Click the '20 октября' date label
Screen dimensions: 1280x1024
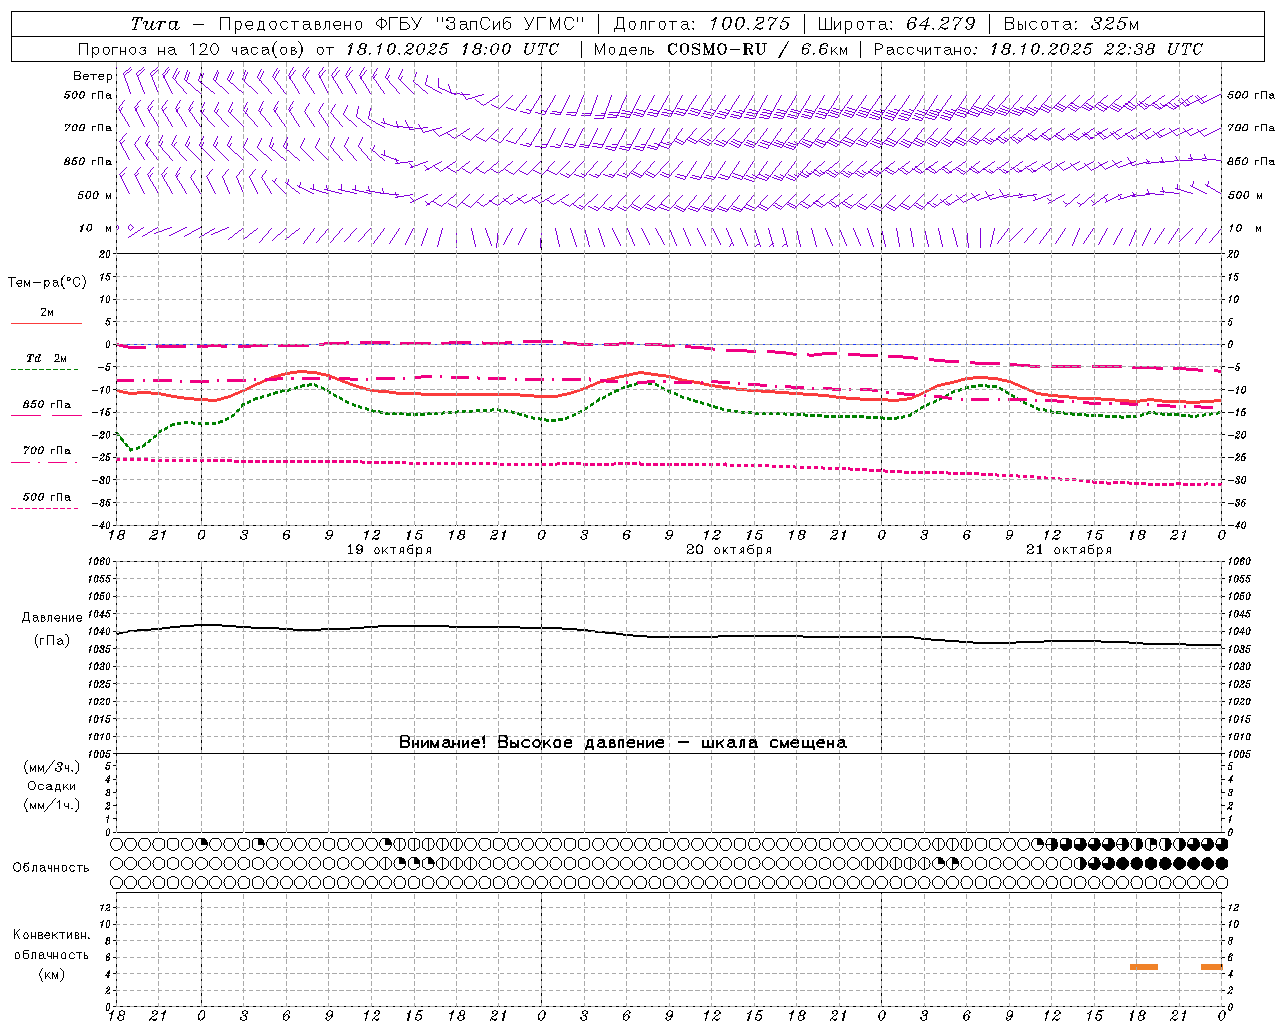click(729, 550)
